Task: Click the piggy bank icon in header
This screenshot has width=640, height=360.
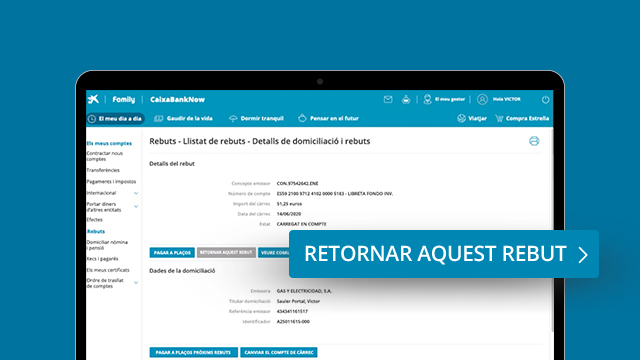Action: 406,99
